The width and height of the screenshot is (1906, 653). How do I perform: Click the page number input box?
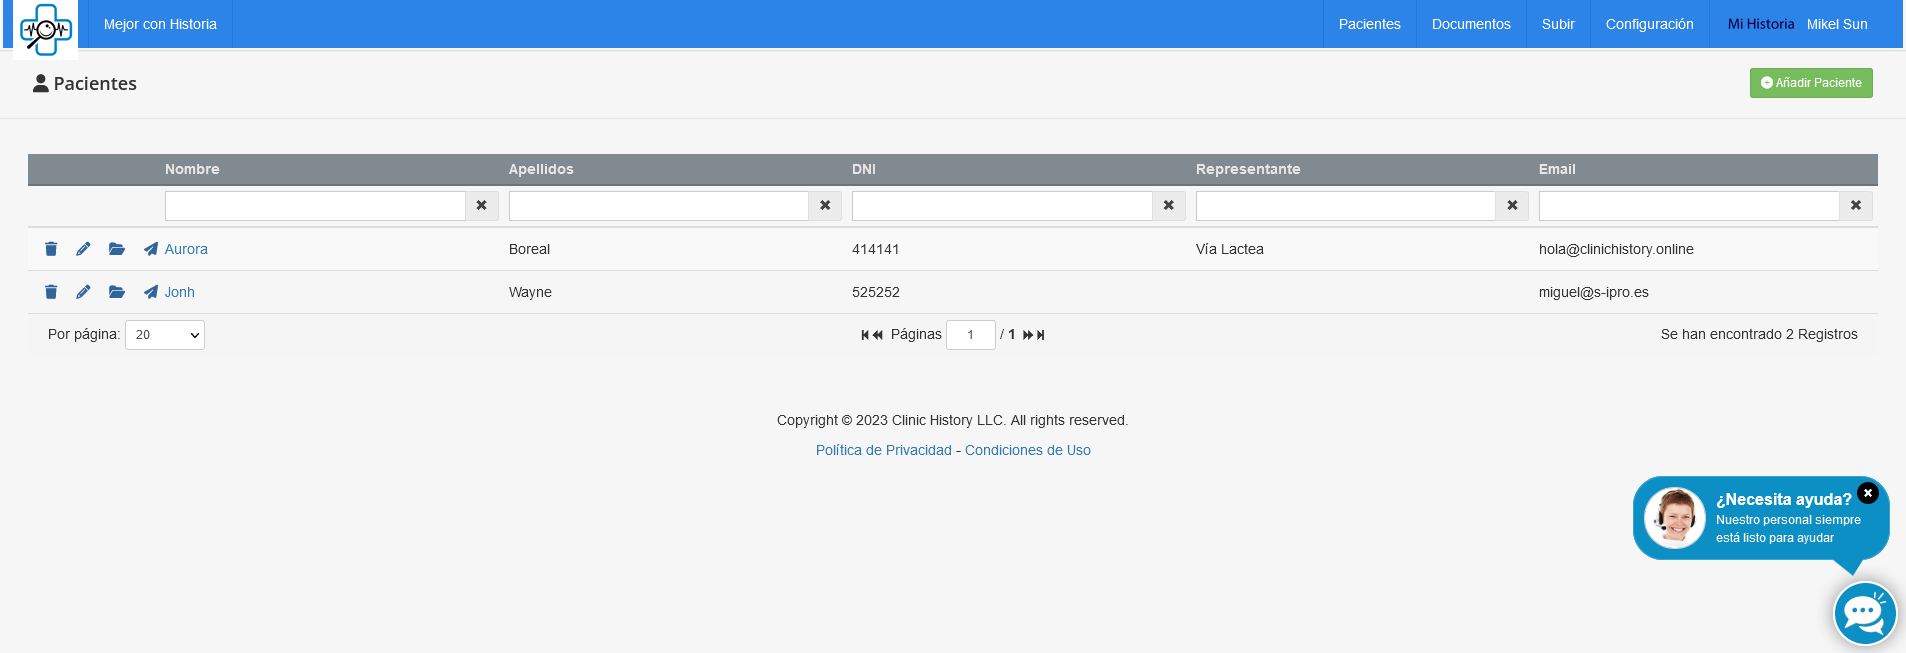[x=970, y=335]
